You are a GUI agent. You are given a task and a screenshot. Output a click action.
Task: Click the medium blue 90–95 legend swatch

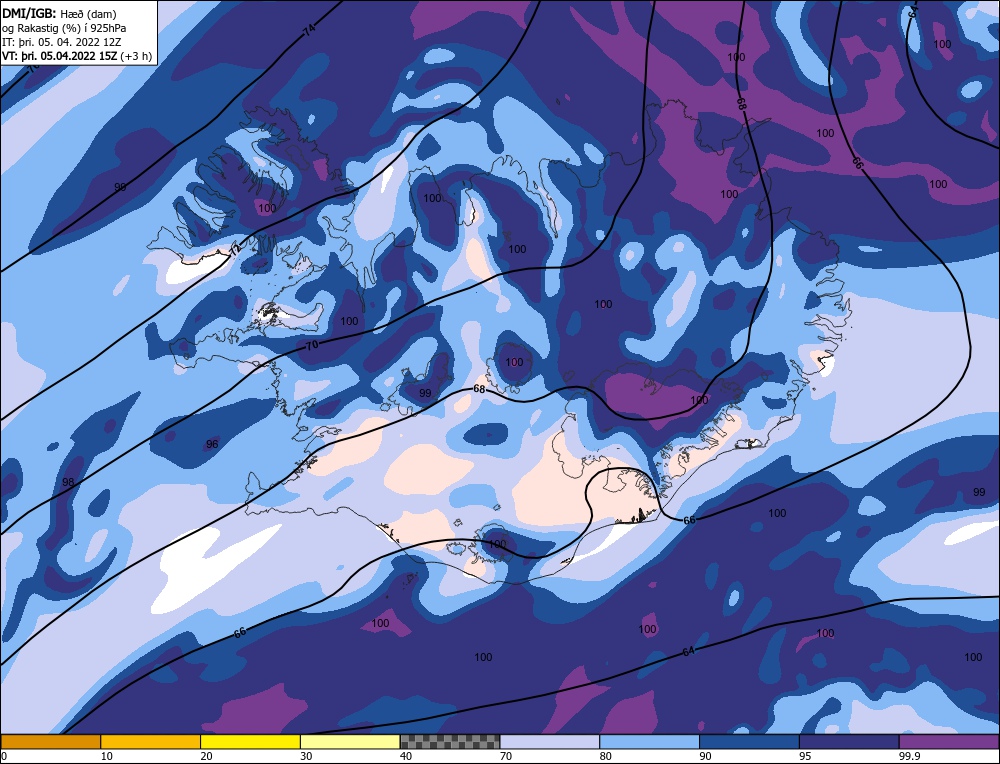click(749, 741)
